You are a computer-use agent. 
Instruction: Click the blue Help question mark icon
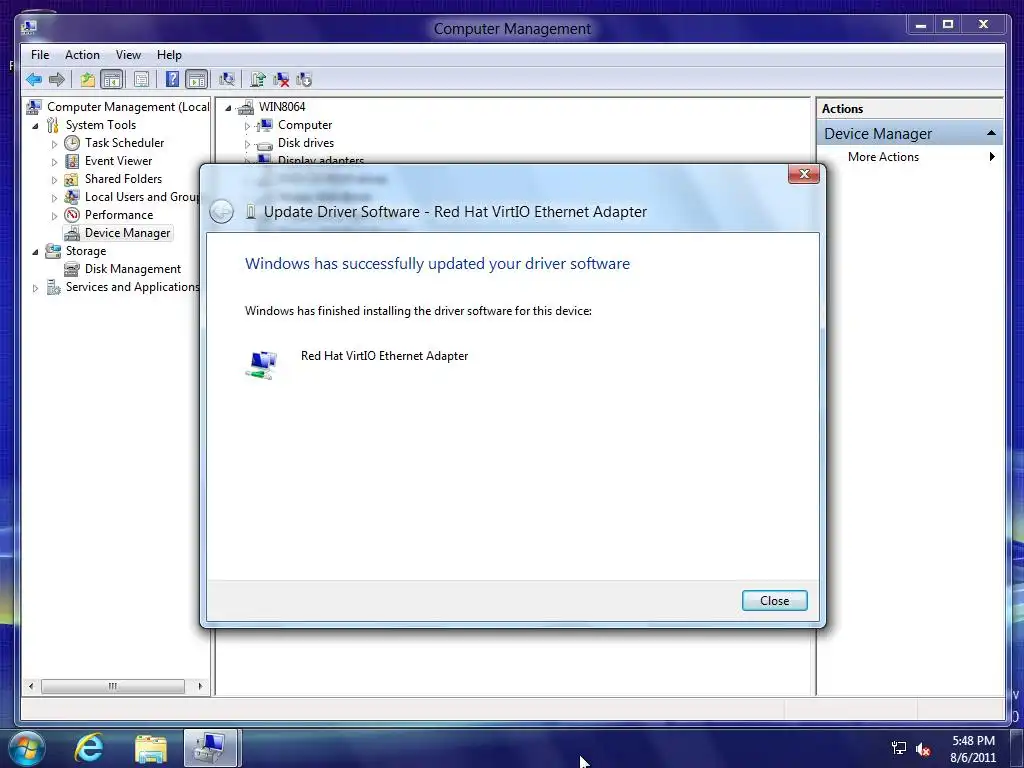click(172, 80)
